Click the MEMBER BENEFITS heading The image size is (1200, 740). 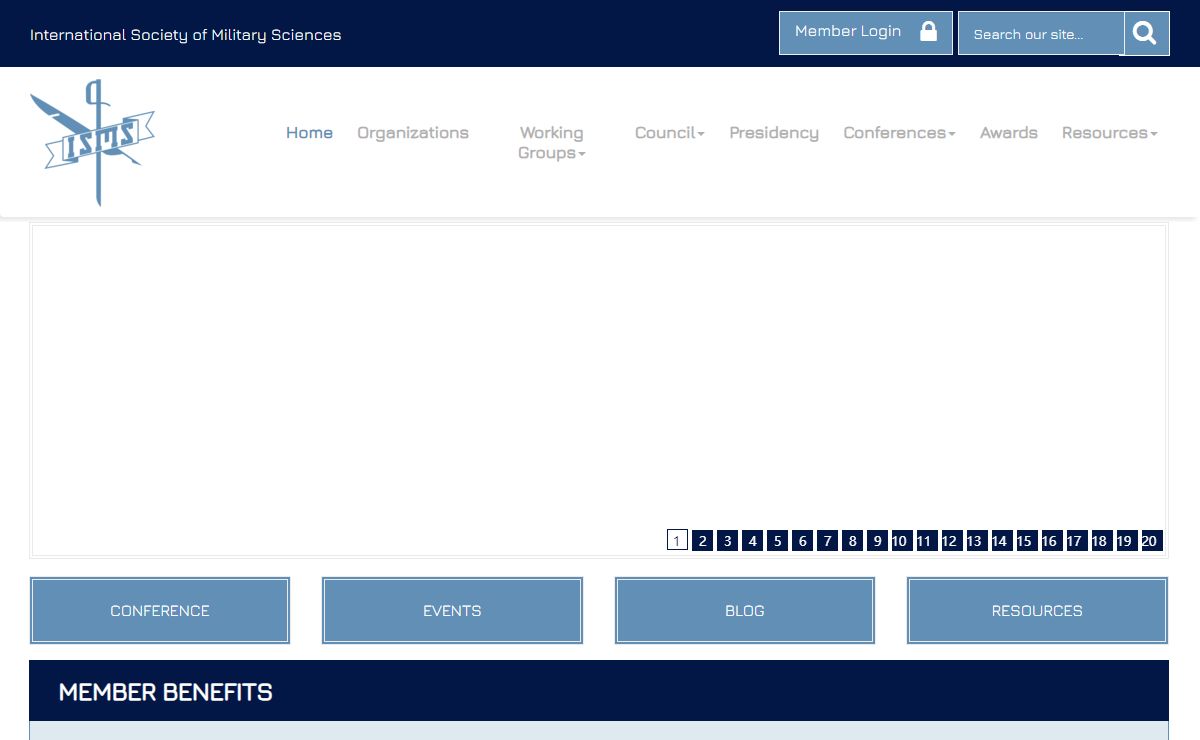pos(166,692)
